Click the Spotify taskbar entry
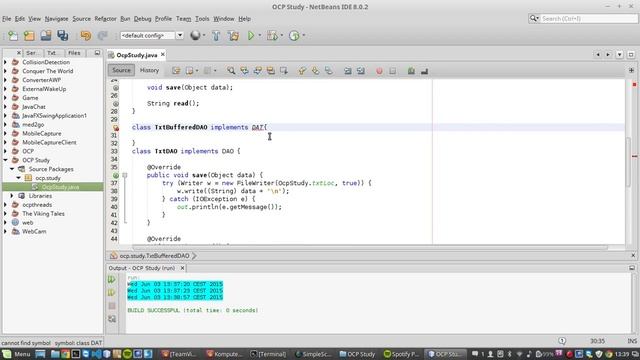This screenshot has width=640, height=360. [402, 354]
